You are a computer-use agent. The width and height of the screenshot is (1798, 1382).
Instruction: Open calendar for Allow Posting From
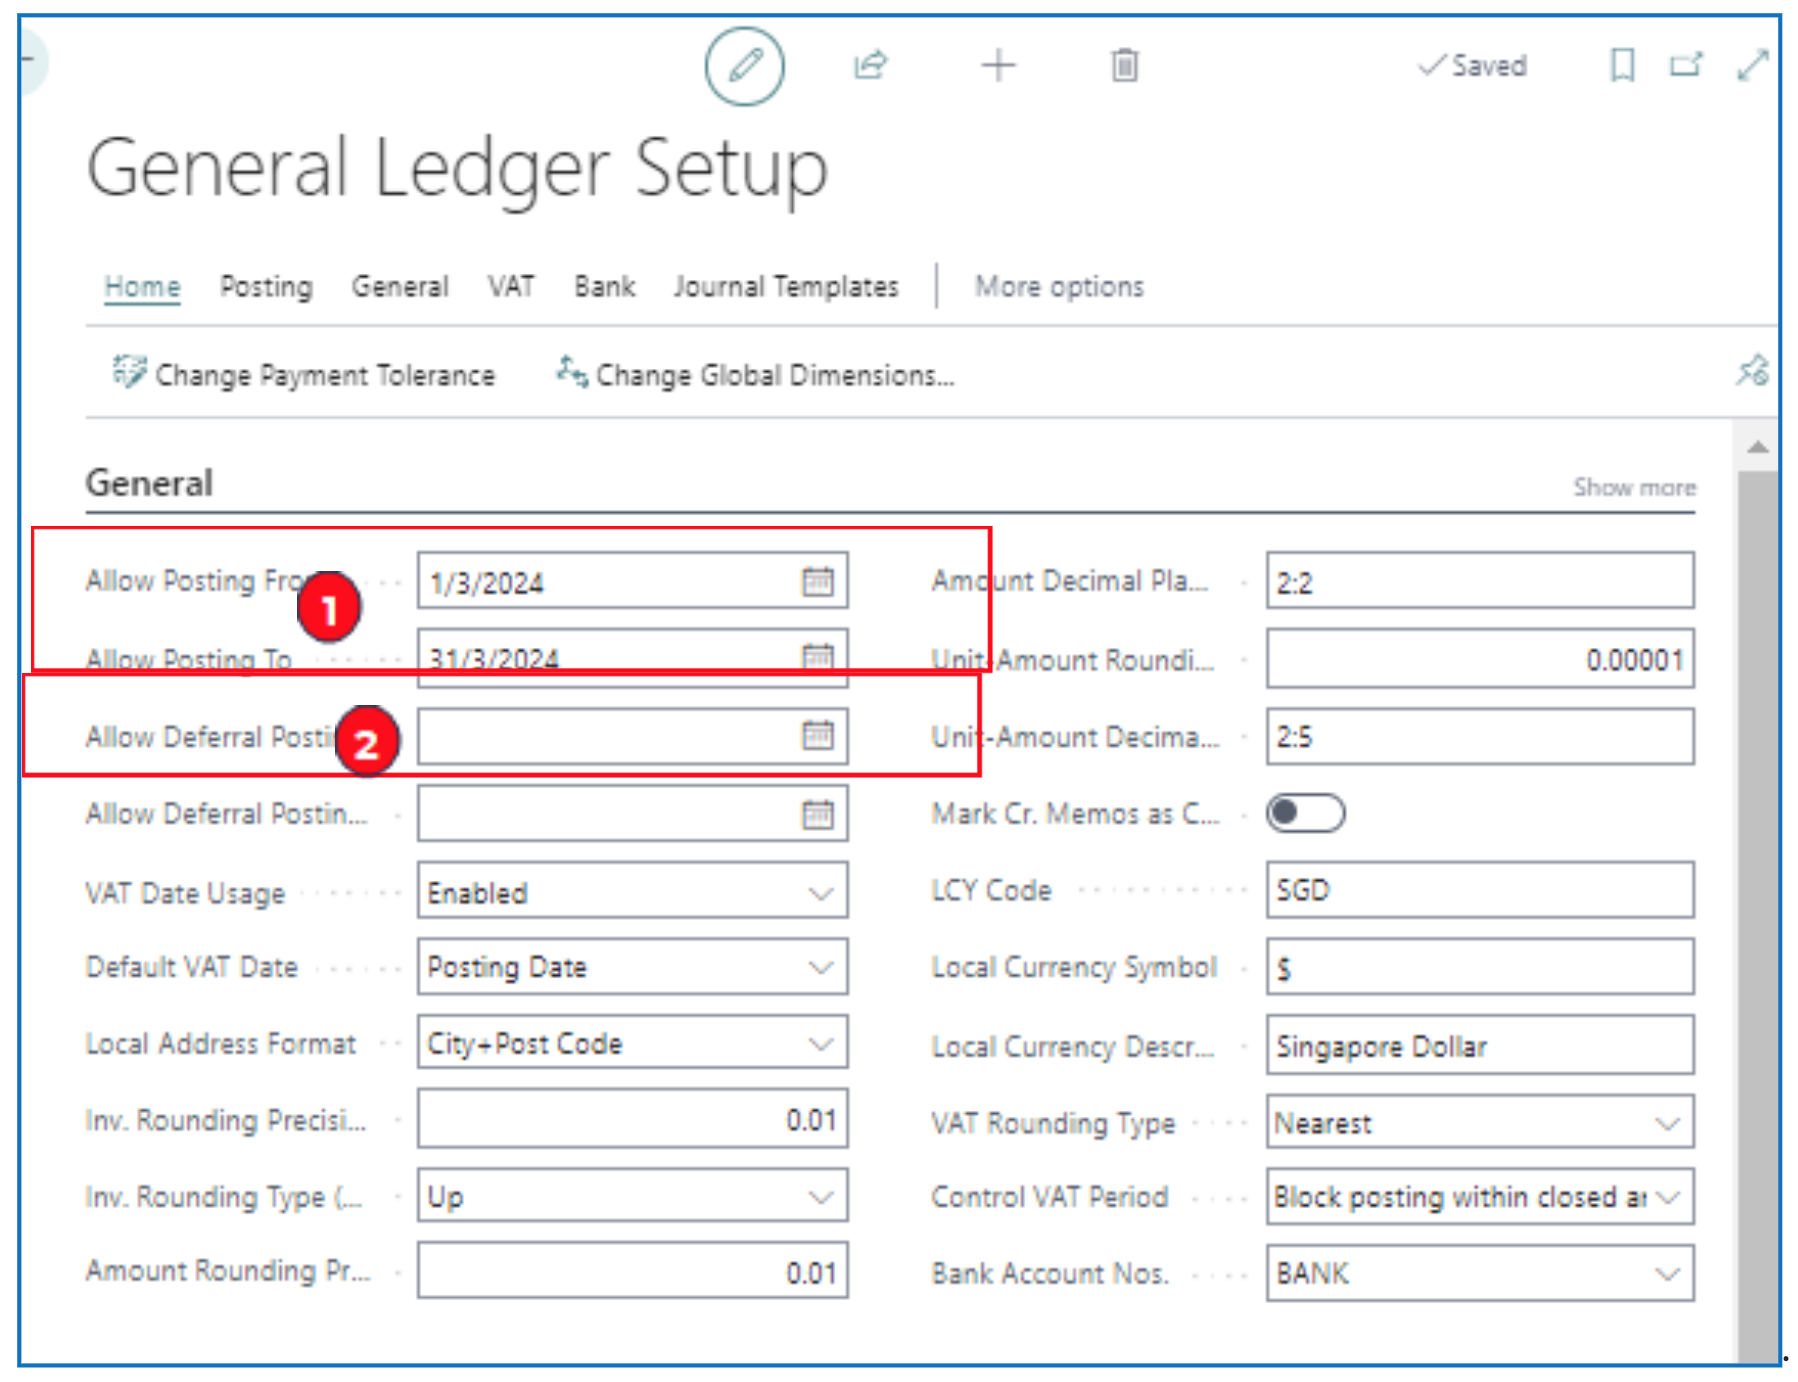[817, 581]
